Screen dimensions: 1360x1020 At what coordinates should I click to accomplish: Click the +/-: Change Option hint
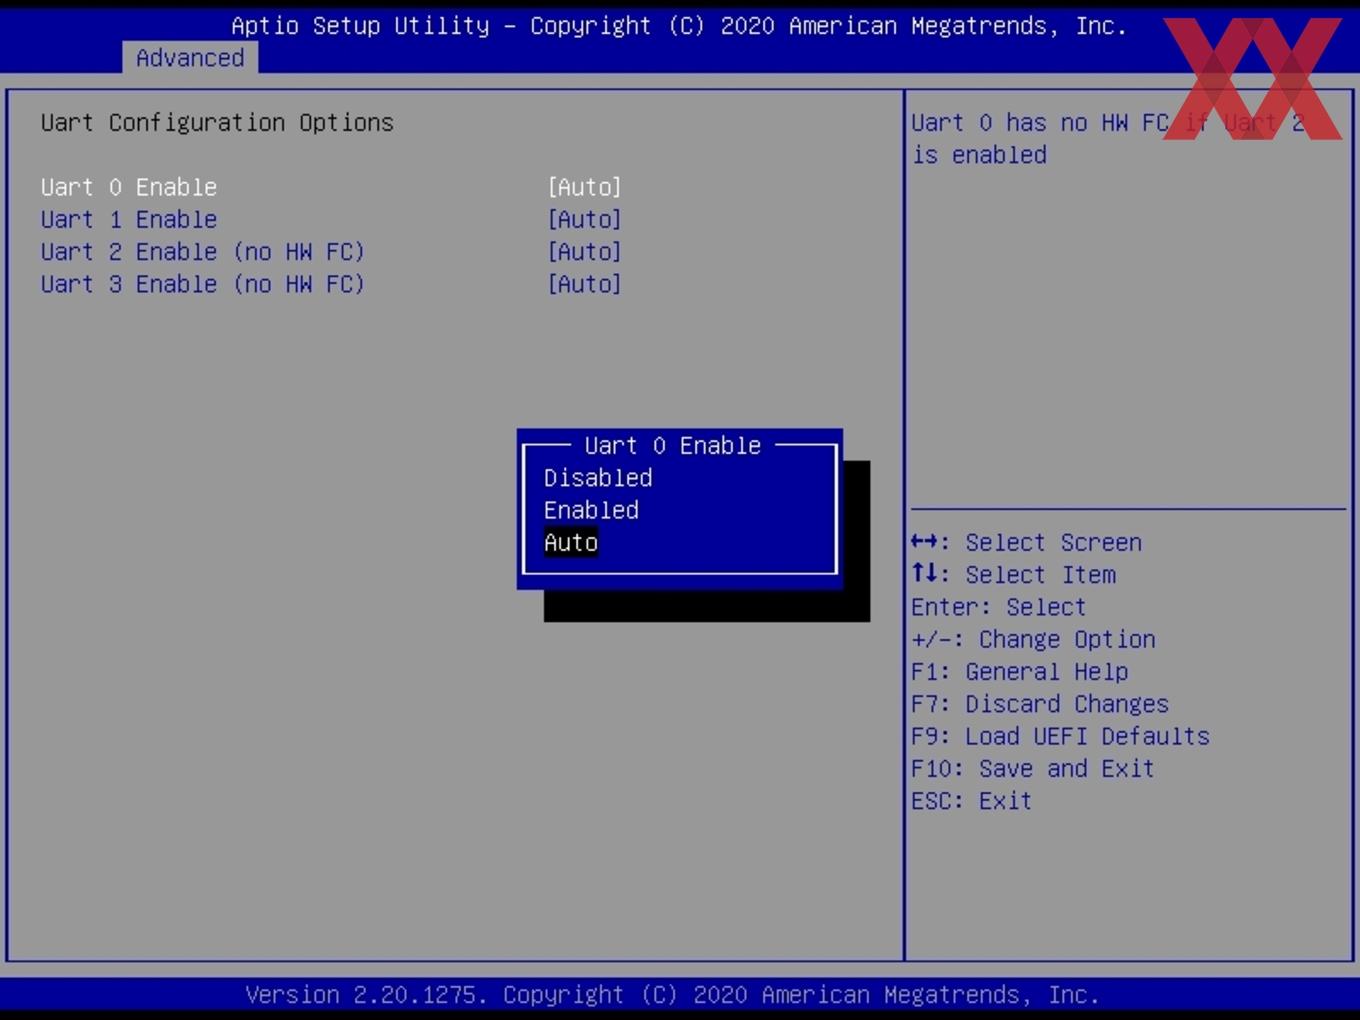[1033, 639]
